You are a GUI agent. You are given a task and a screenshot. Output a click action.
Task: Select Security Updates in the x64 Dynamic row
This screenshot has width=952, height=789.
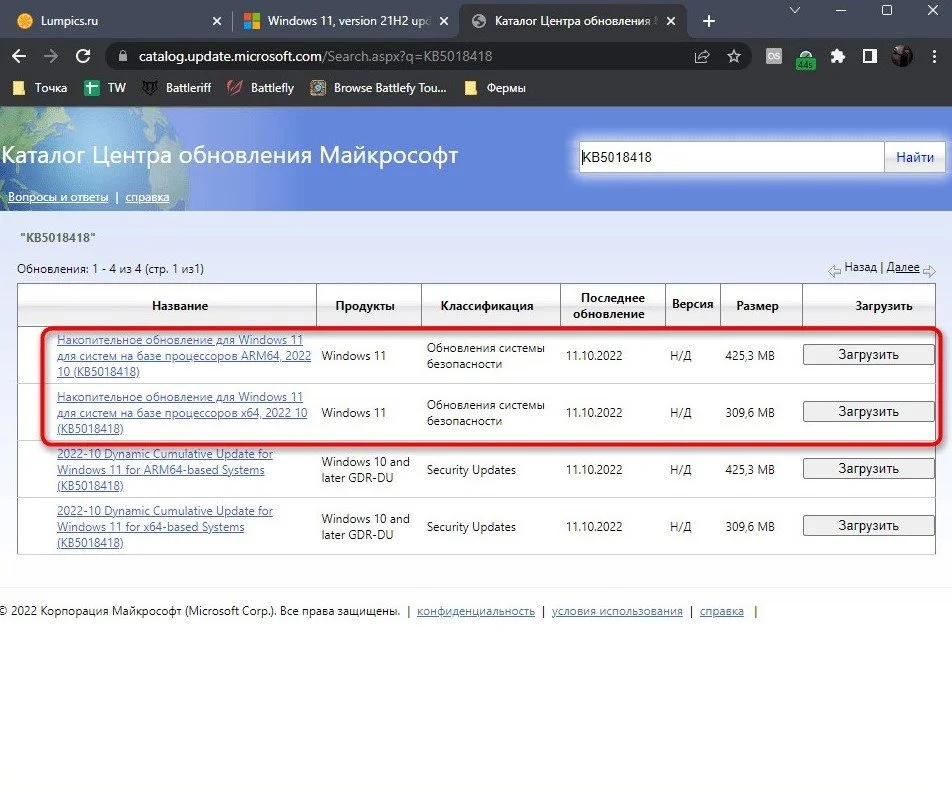(471, 527)
